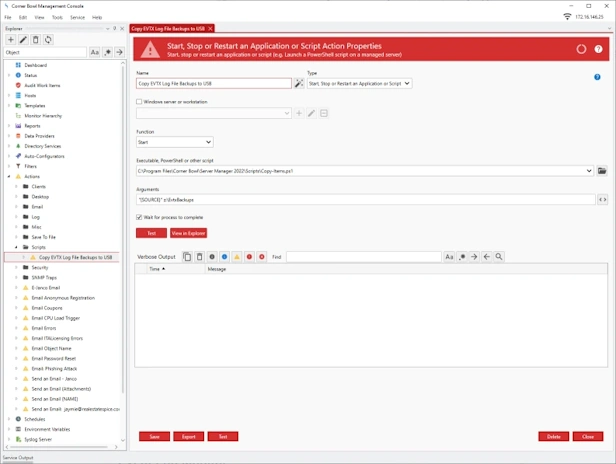Click the add (plus) icon in Explorer toolbar
616x464 pixels.
click(11, 39)
